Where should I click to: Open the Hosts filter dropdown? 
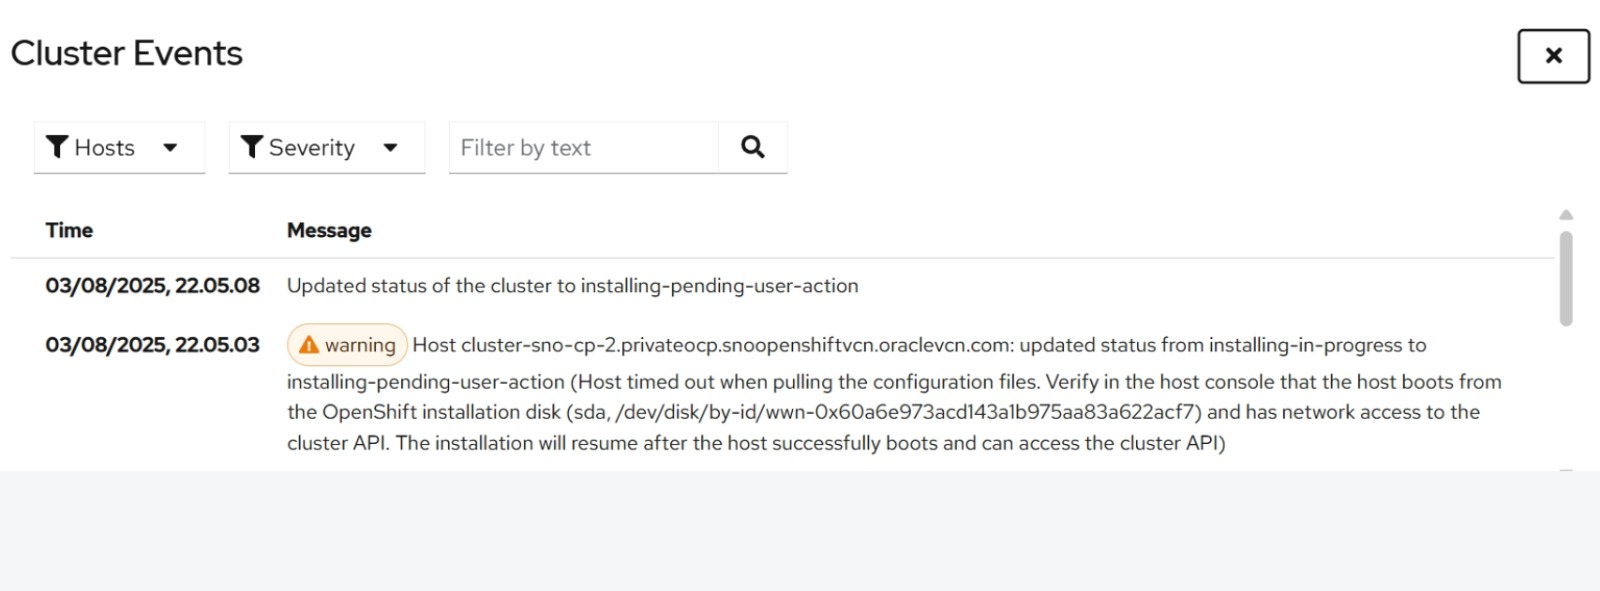119,148
